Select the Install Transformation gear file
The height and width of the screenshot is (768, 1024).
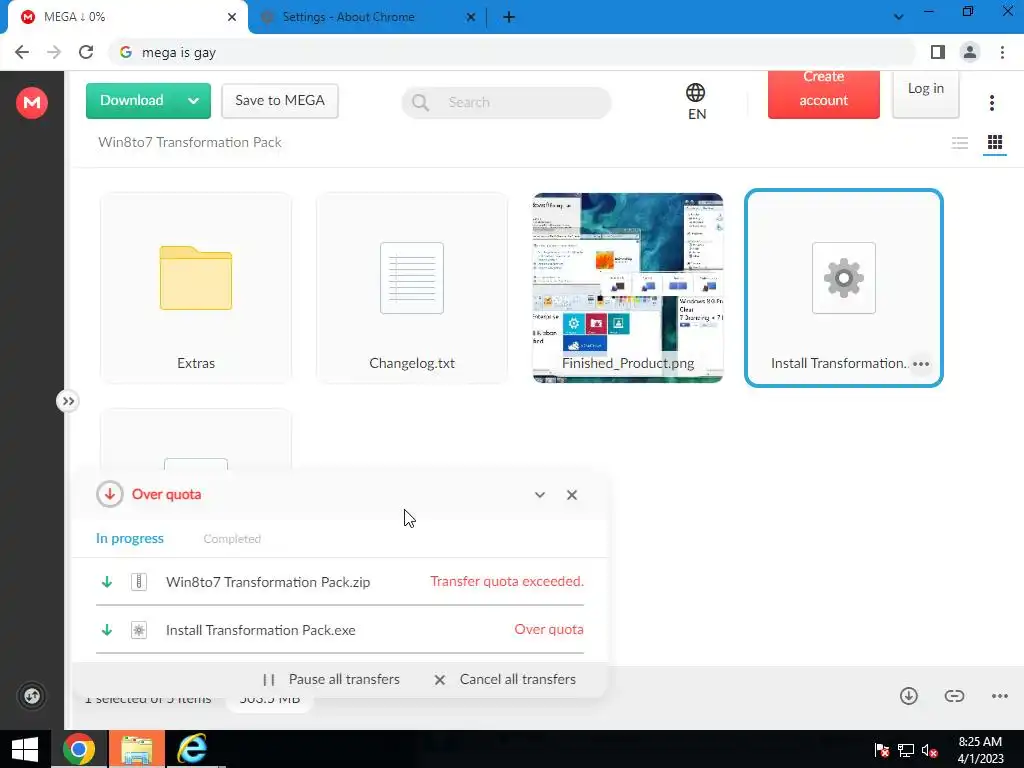[x=844, y=287]
